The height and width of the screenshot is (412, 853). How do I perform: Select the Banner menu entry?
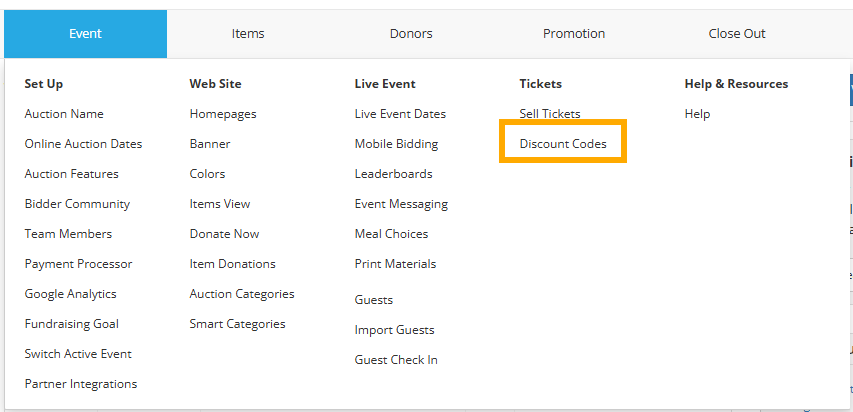click(x=209, y=144)
